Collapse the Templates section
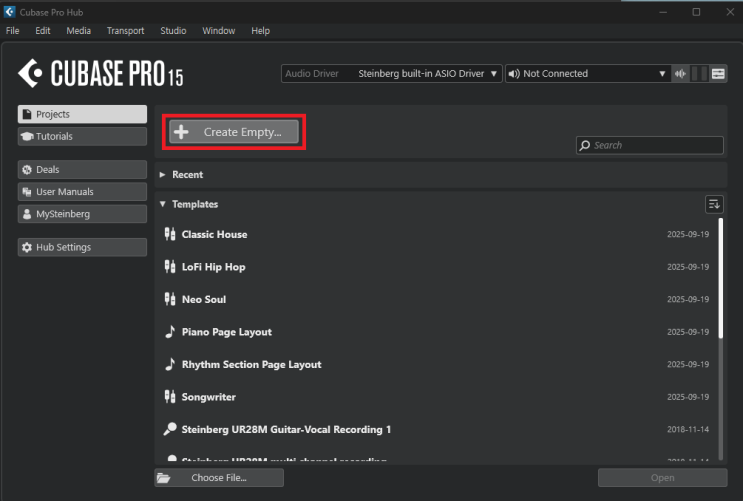Viewport: 743px width, 501px height. (163, 204)
